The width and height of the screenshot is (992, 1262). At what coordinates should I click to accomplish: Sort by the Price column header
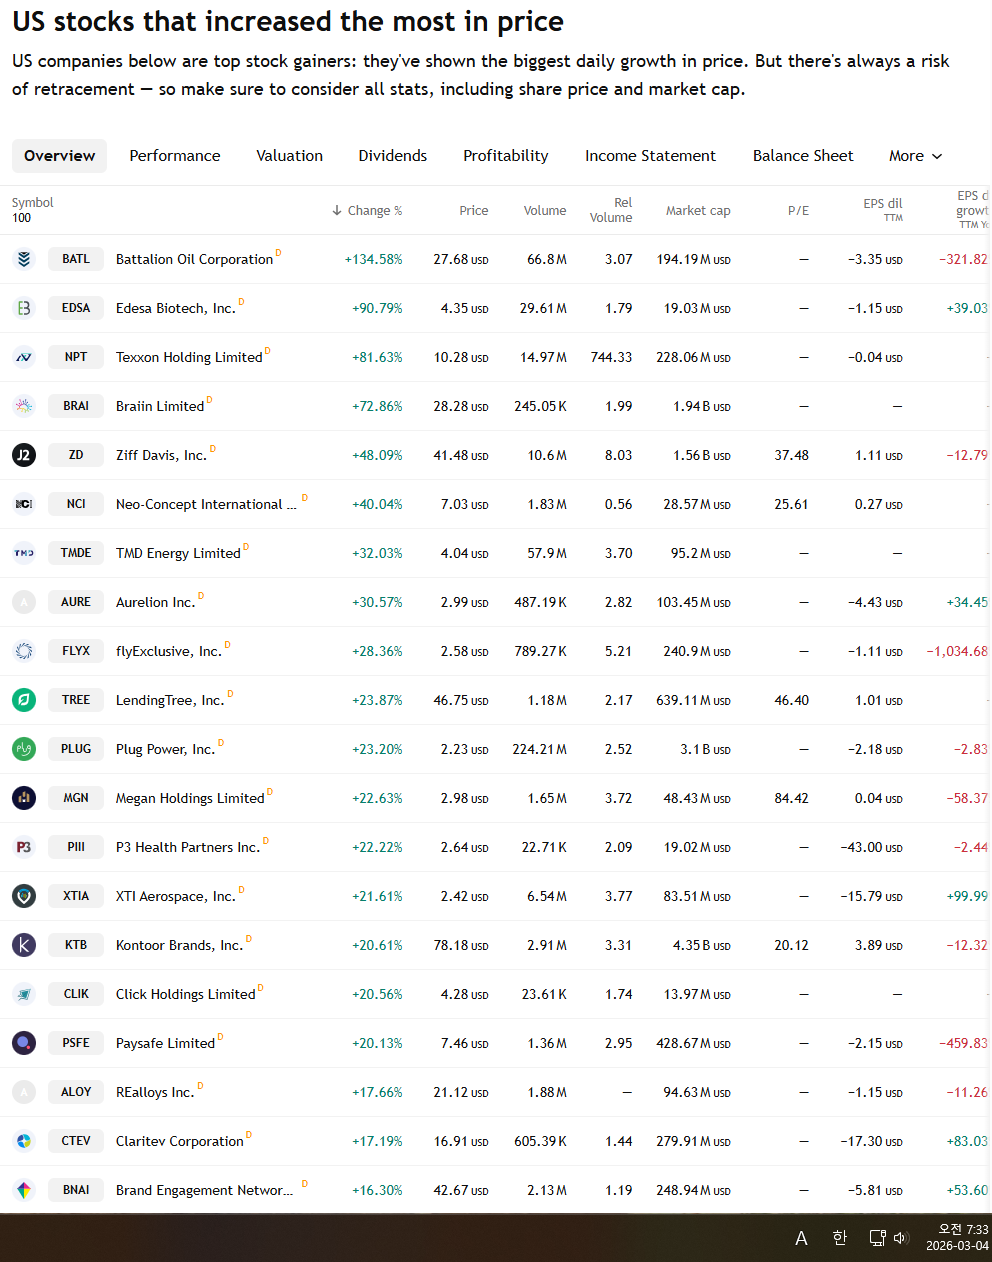point(474,211)
